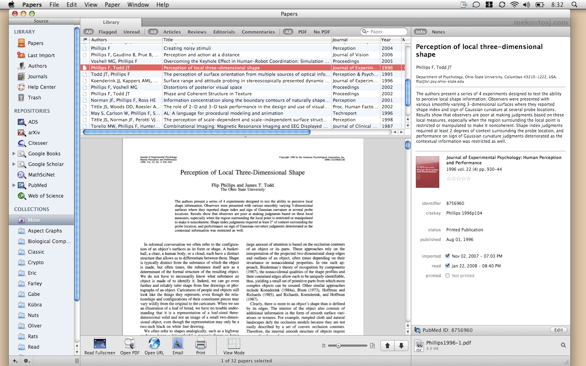Open the gear action menu below sidebar
The width and height of the screenshot is (586, 366).
pyautogui.click(x=26, y=361)
